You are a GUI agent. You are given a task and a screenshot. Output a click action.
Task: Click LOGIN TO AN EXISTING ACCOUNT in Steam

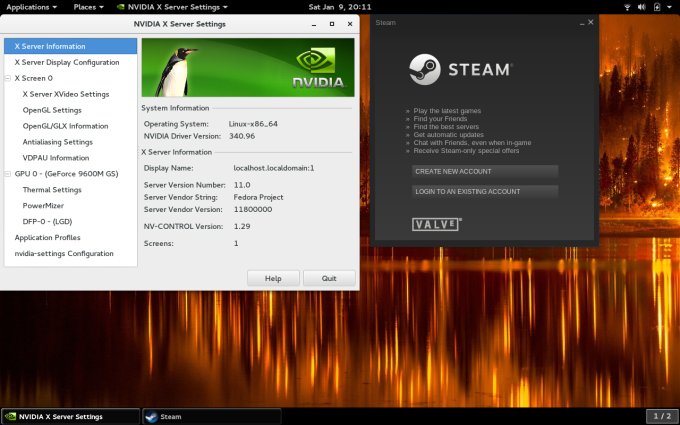tap(485, 191)
